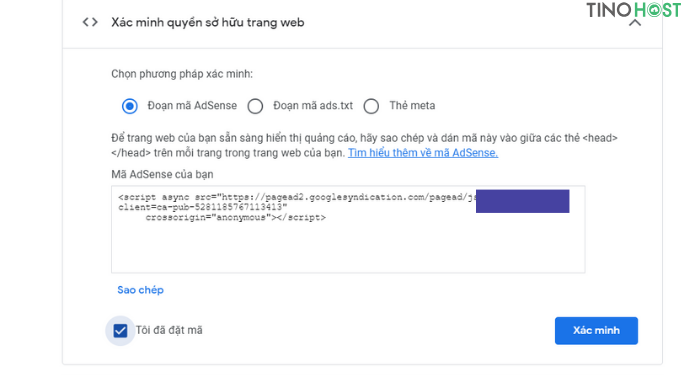Choose the Thẻ meta verification method
Viewport: 700px width, 375px height.
[x=371, y=106]
